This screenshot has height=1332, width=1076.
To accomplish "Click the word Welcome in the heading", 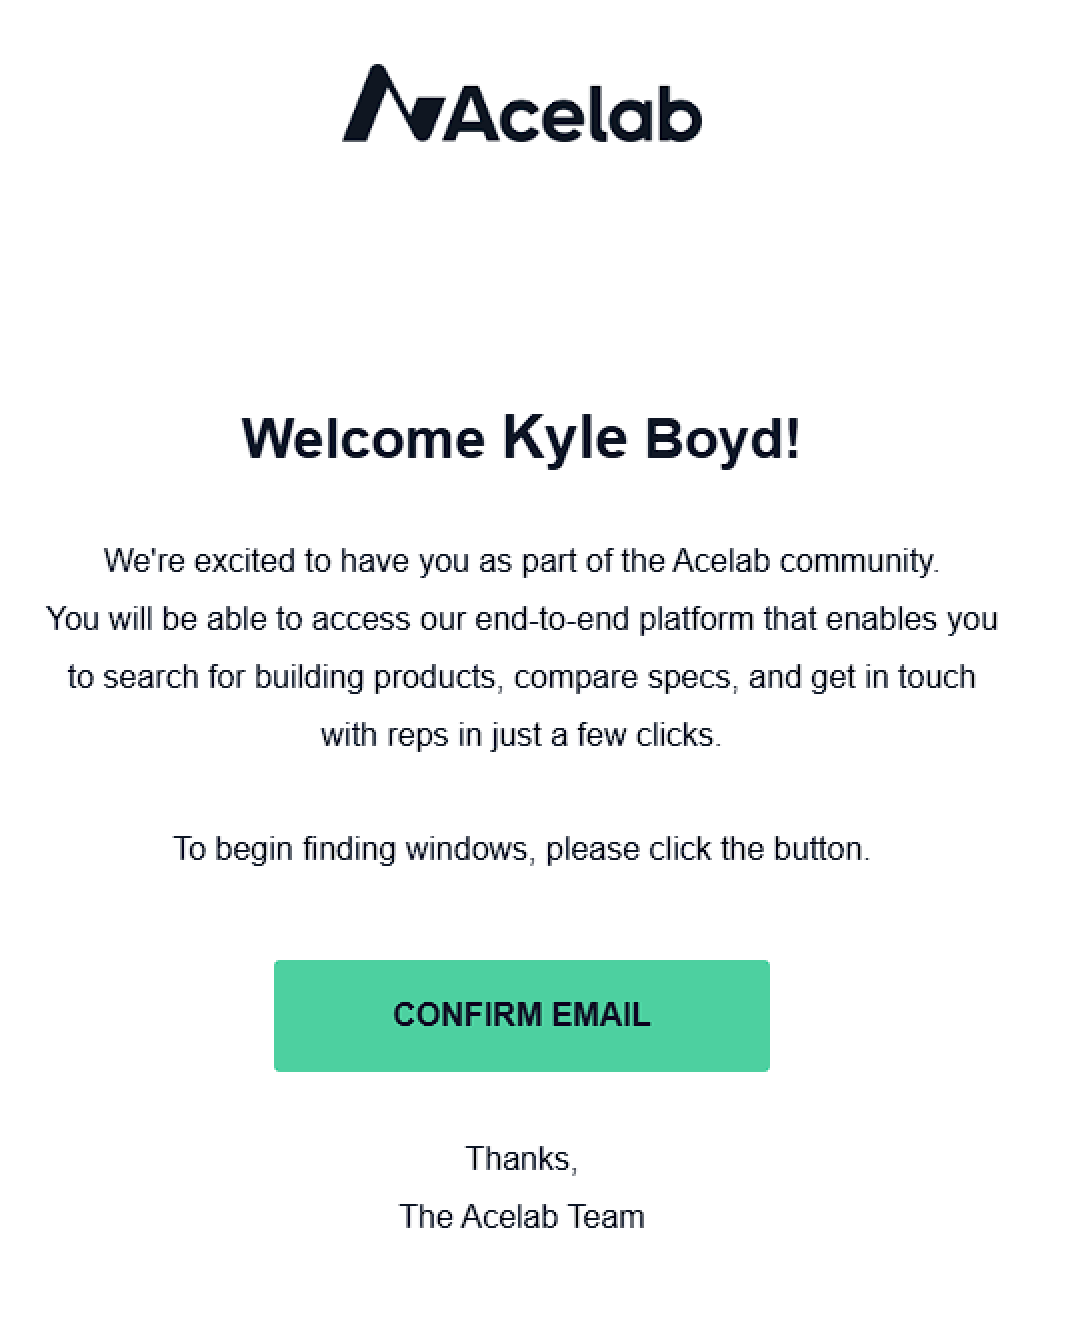I will pos(364,439).
